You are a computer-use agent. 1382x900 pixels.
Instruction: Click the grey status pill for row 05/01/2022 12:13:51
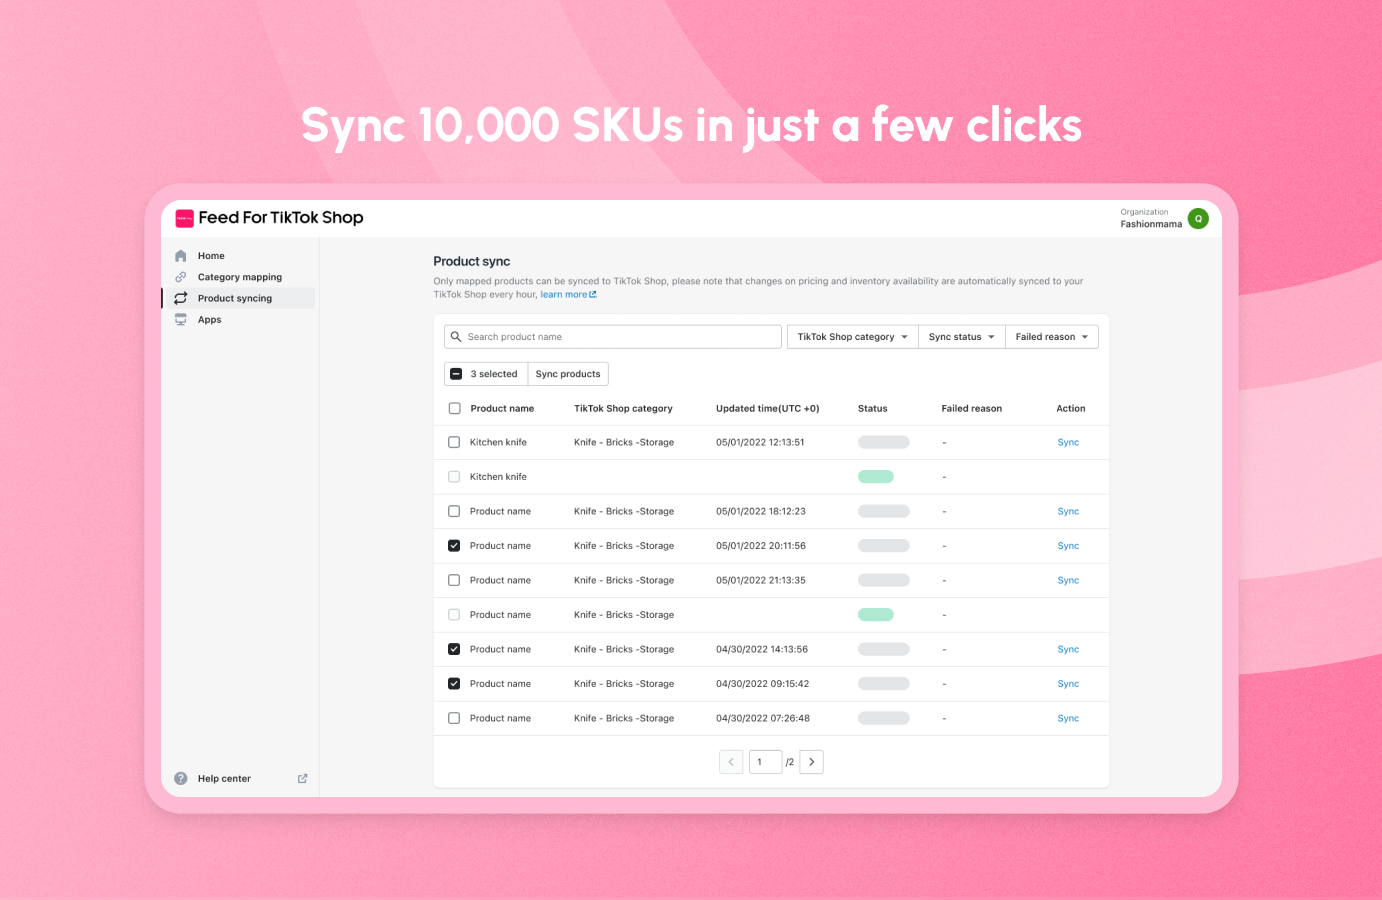[884, 442]
